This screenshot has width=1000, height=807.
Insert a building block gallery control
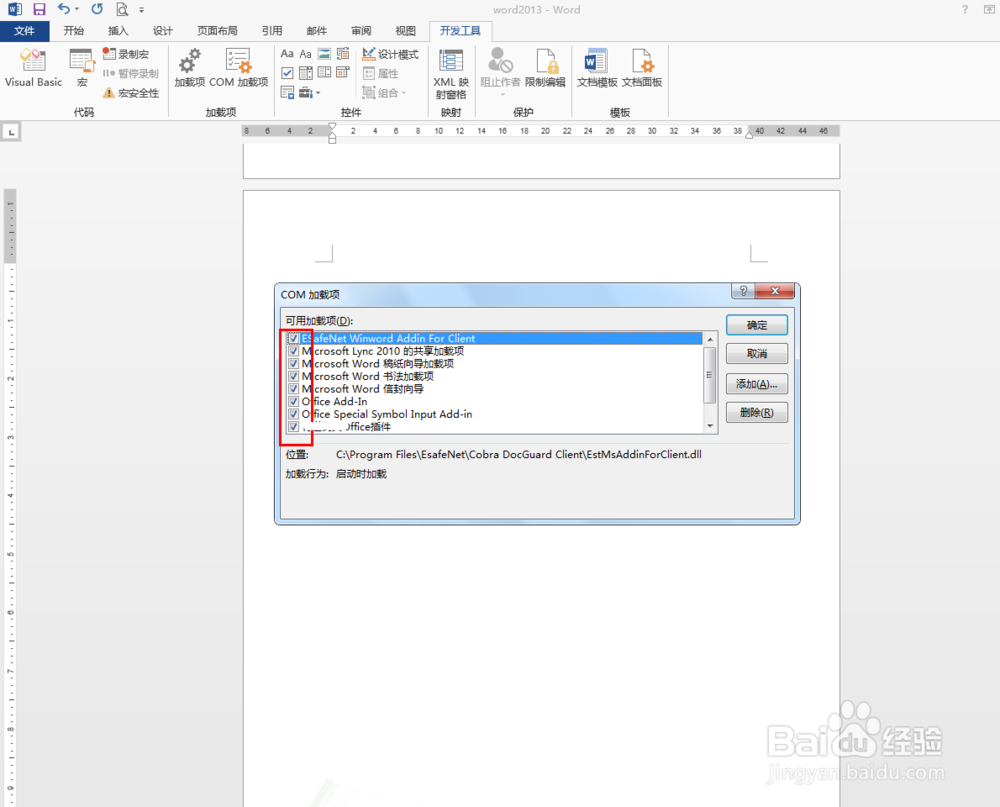point(342,54)
